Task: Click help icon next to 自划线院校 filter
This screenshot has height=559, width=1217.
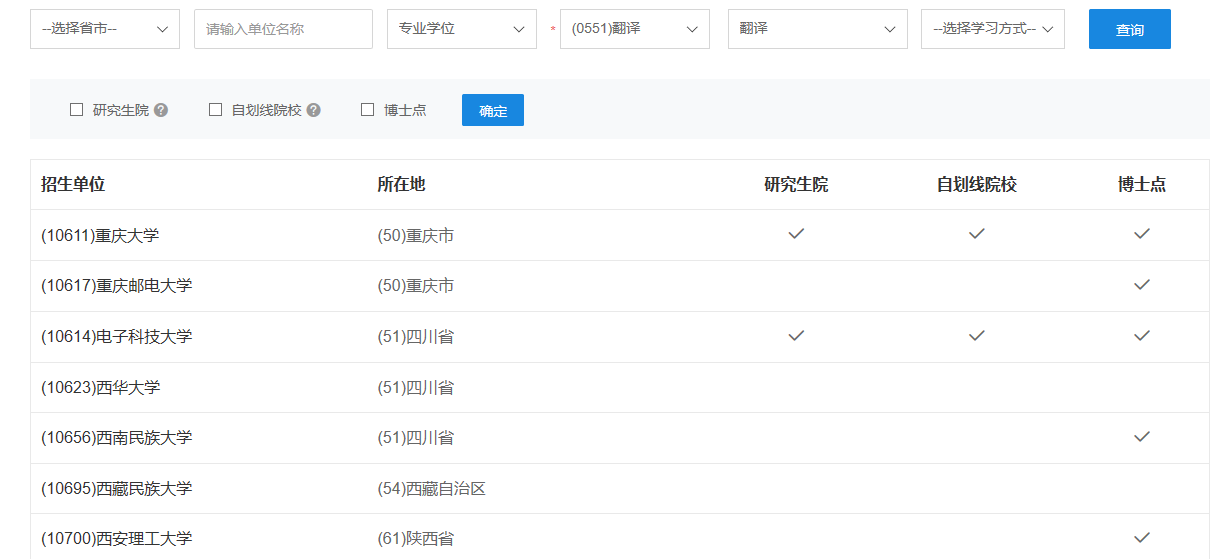Action: coord(314,110)
